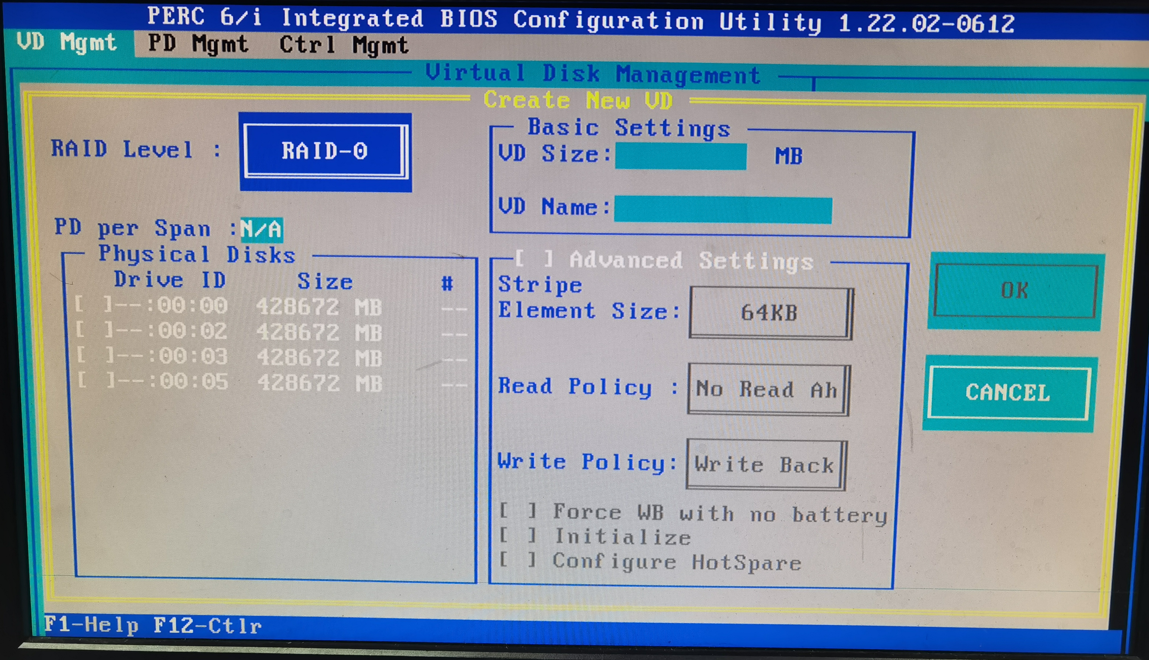Viewport: 1149px width, 660px height.
Task: Check the box for drive 00:00
Action: (x=94, y=305)
